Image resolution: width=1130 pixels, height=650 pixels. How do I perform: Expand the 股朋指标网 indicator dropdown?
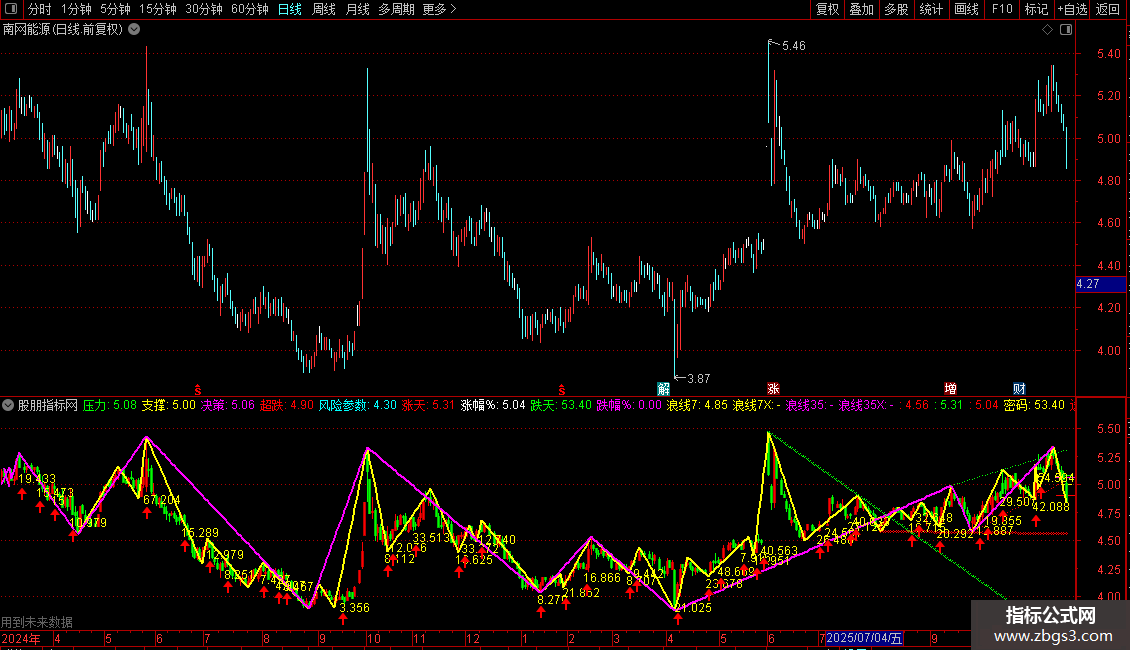tap(8, 405)
